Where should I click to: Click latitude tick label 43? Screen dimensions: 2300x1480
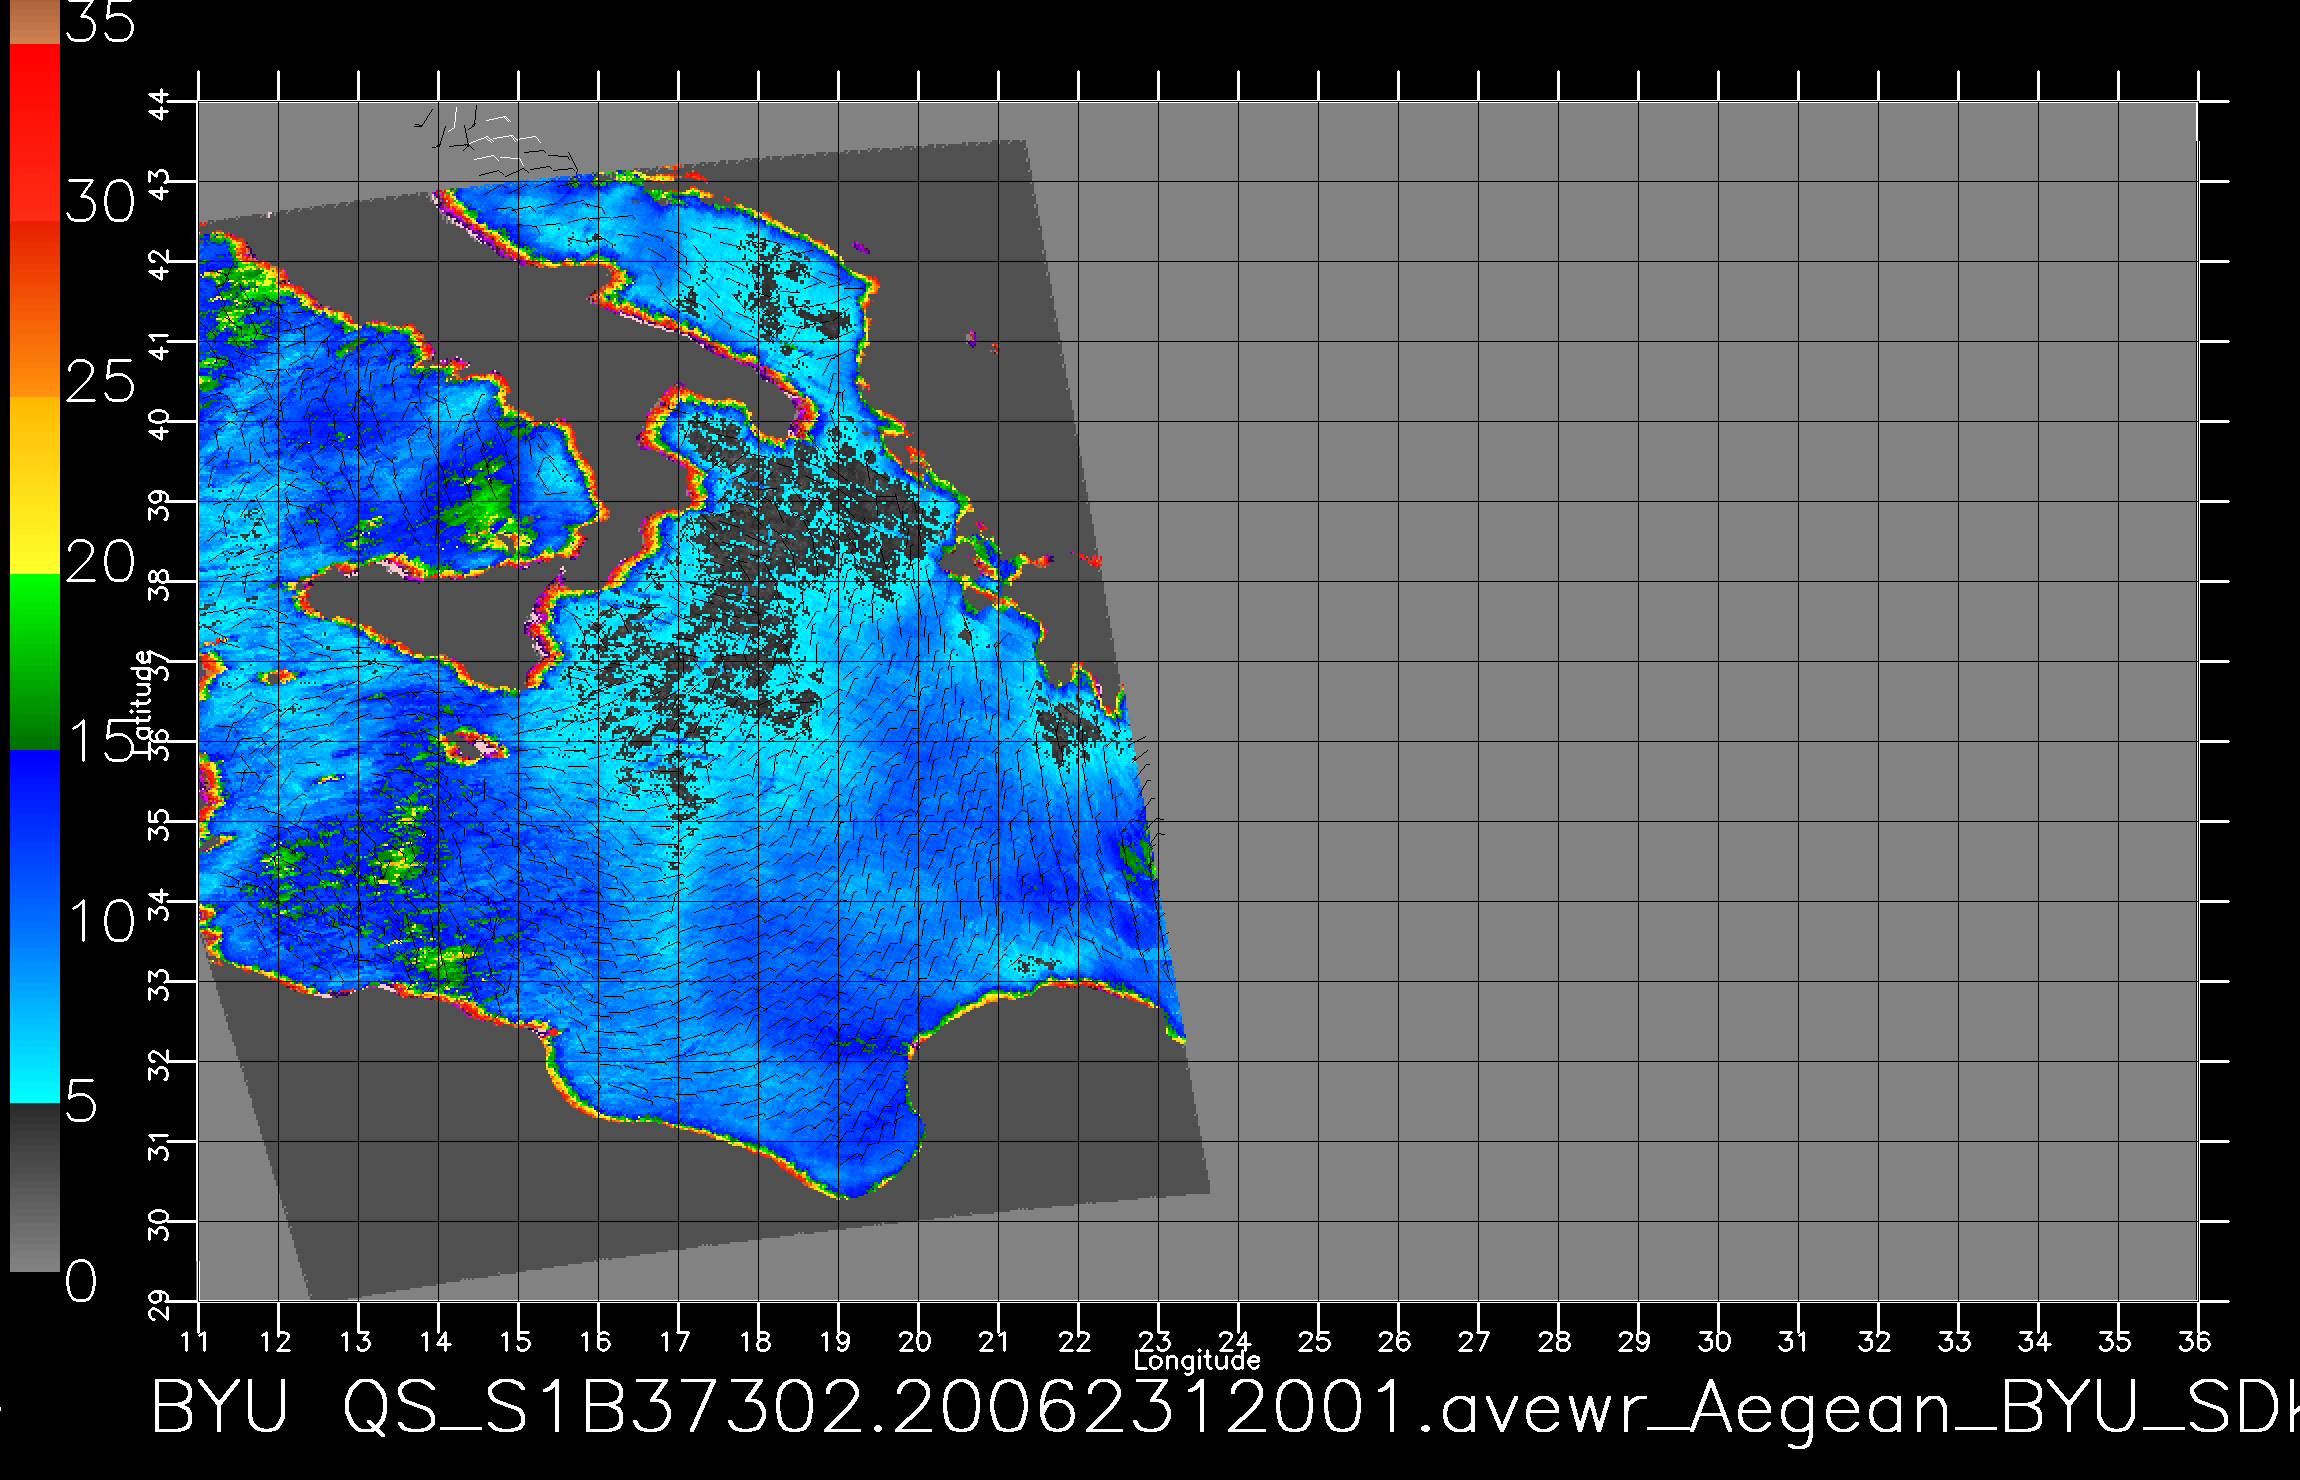(x=161, y=185)
